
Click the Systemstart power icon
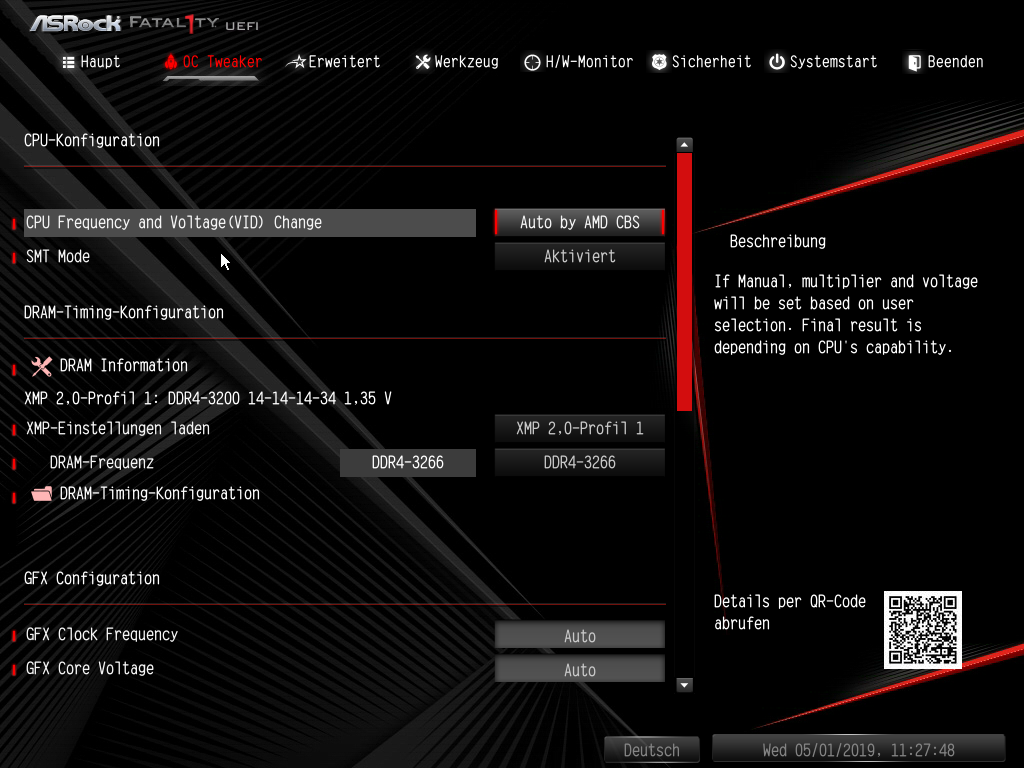tap(776, 62)
